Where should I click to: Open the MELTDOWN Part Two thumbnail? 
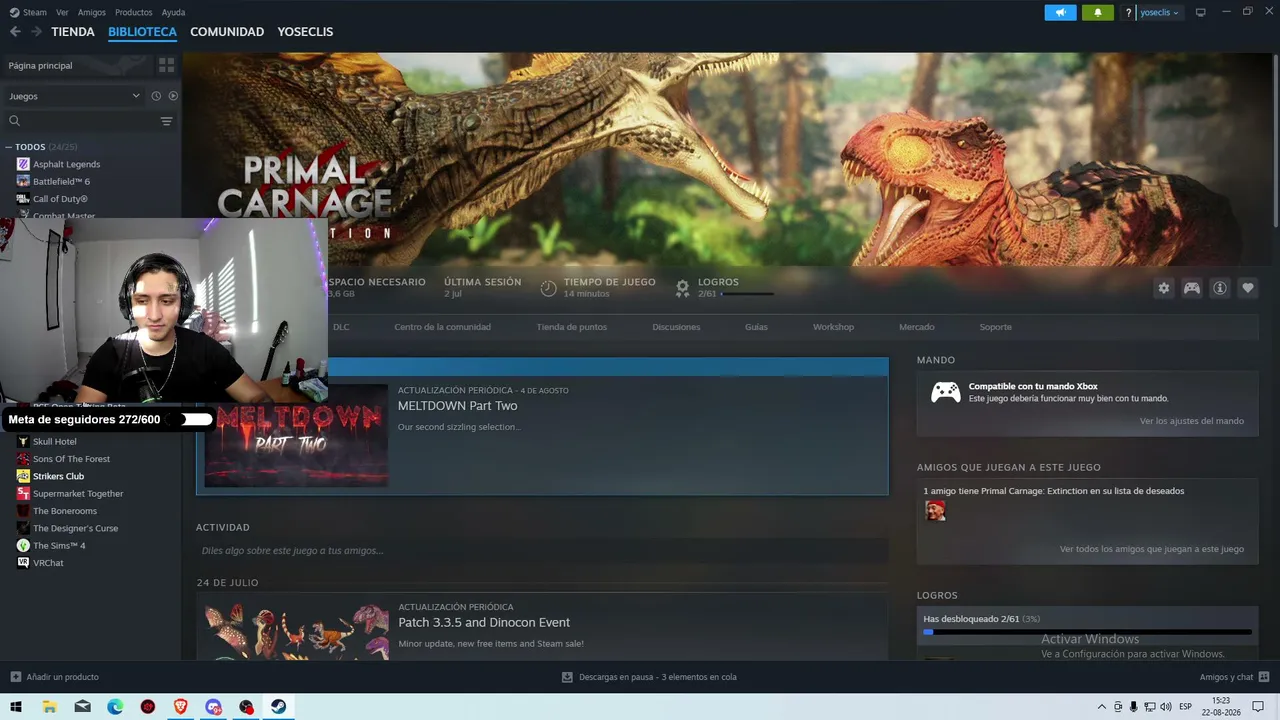pos(295,436)
